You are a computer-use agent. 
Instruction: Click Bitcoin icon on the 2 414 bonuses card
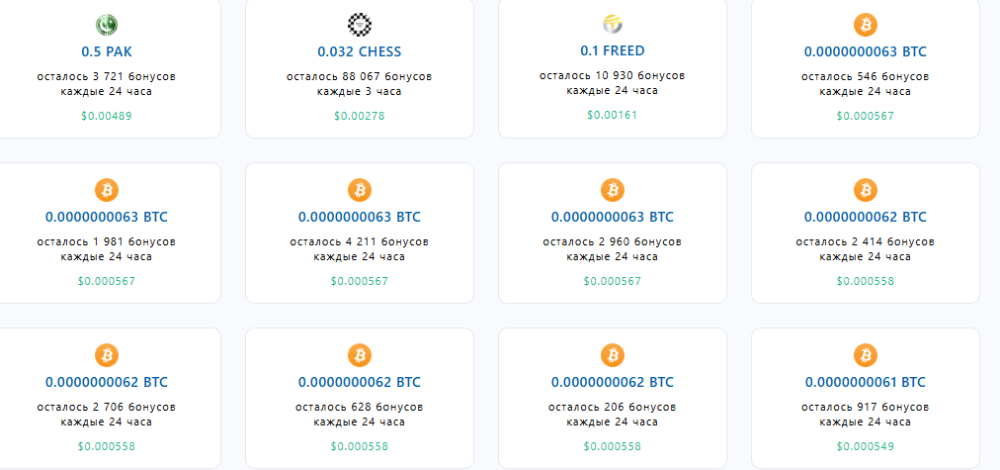pos(865,189)
